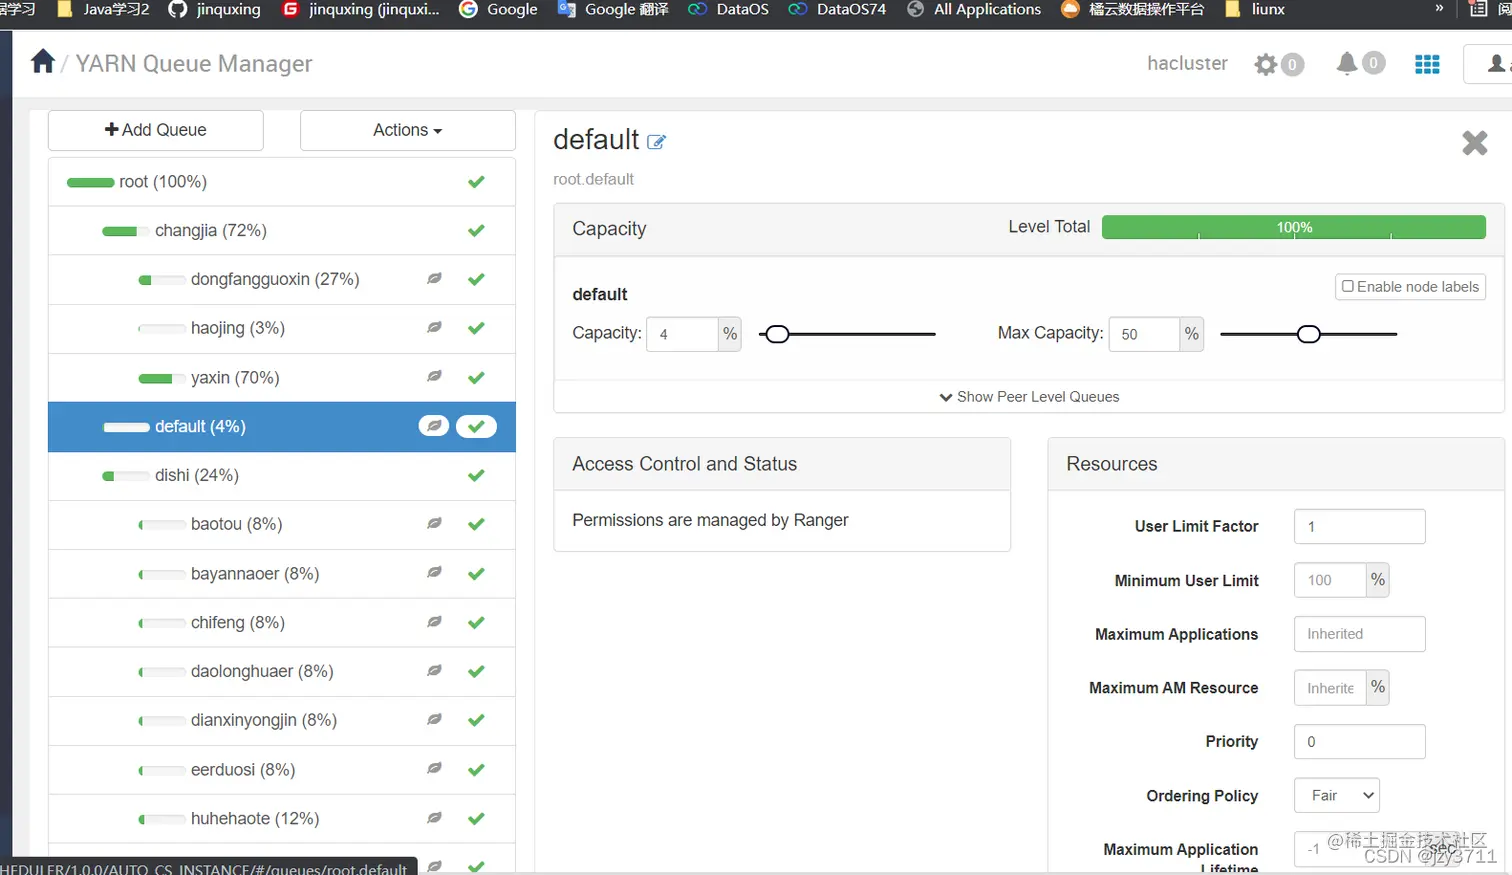Click the Max Capacity input field

pyautogui.click(x=1145, y=334)
